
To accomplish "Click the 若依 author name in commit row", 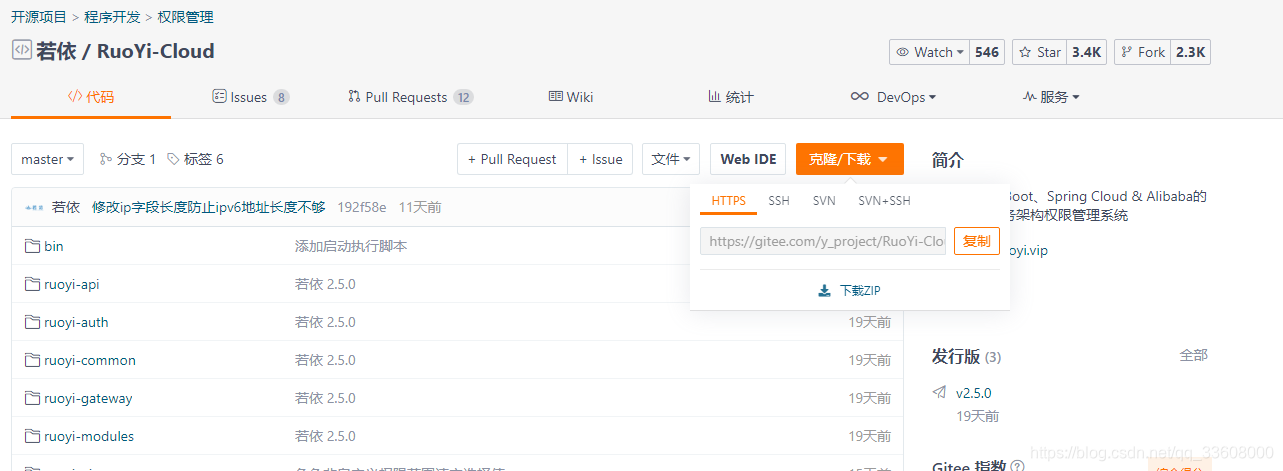I will (66, 208).
